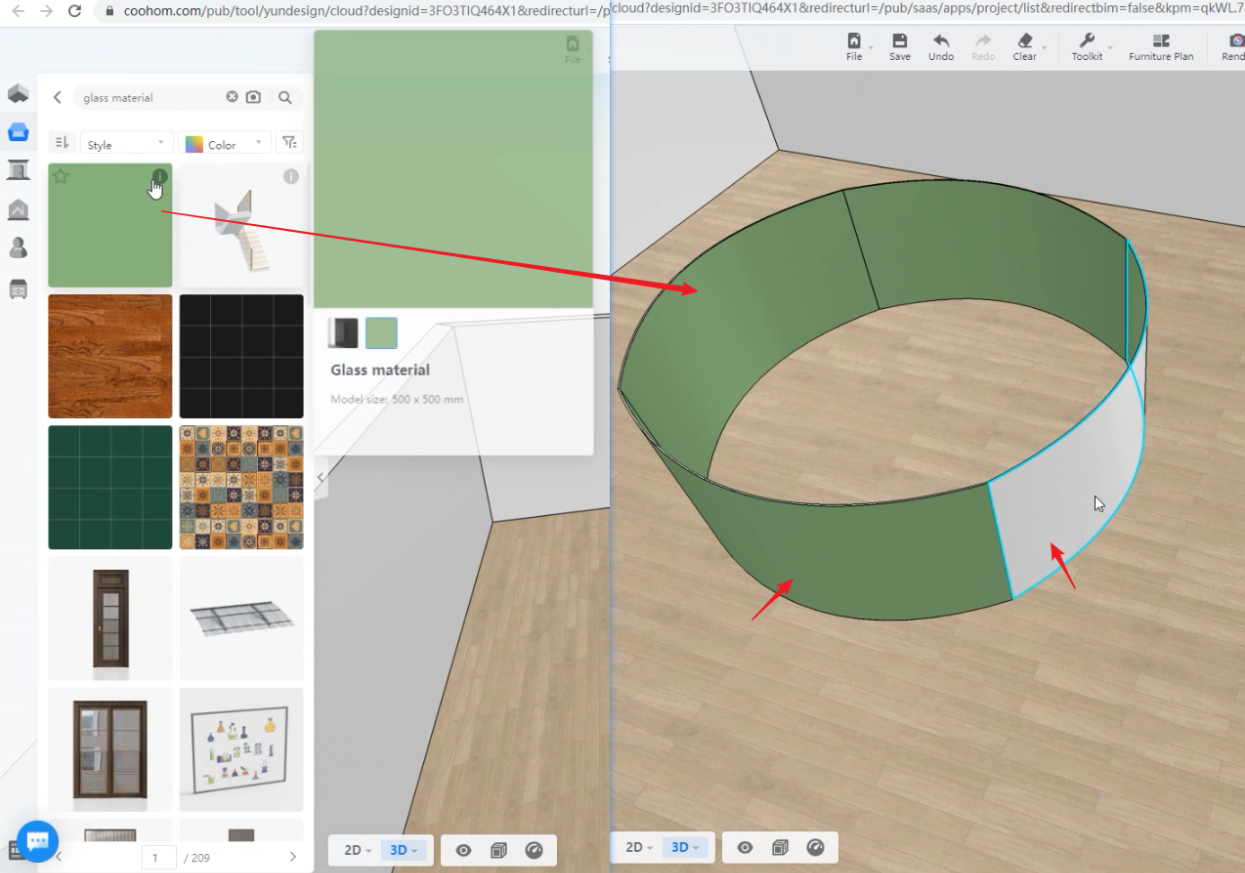Screen dimensions: 1245x873
Task: Switch to the furniture library sidebar tab
Action: click(x=18, y=132)
